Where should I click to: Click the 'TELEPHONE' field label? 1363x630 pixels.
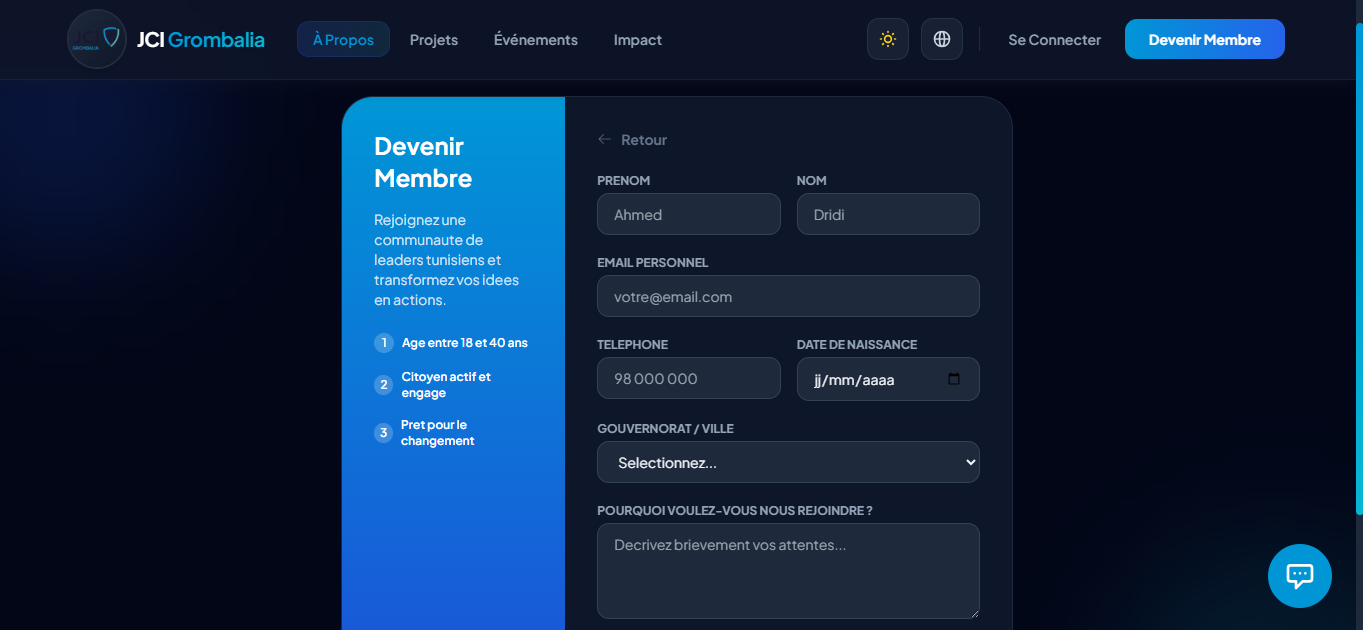[633, 344]
